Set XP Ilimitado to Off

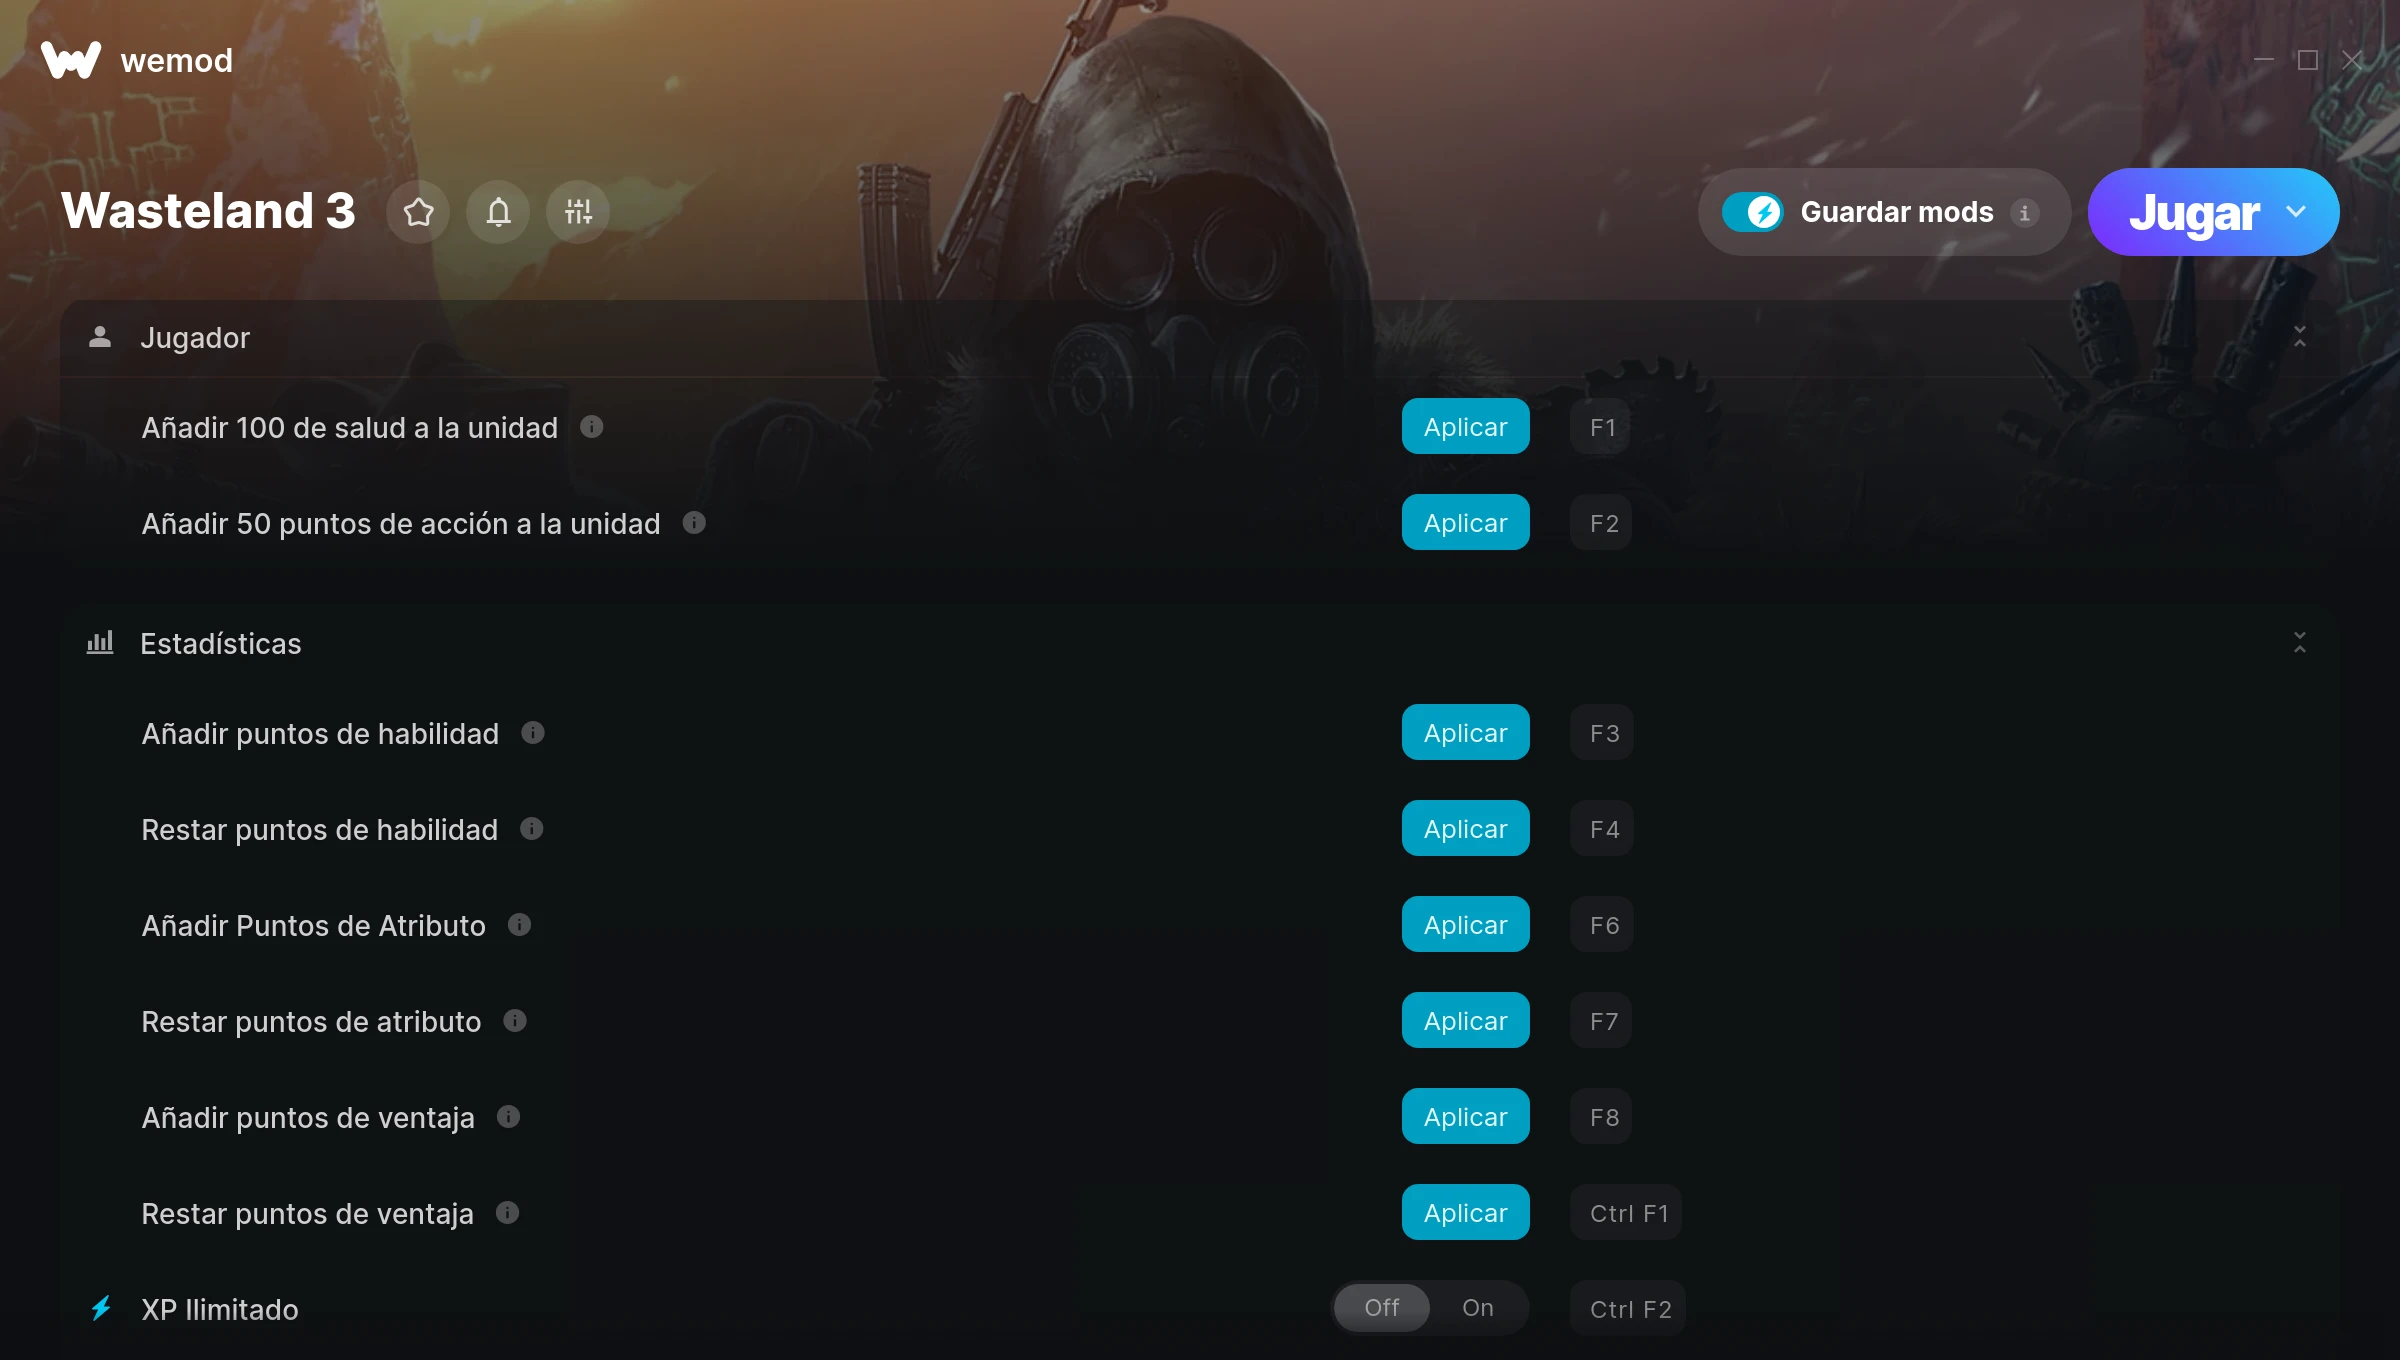click(1382, 1307)
